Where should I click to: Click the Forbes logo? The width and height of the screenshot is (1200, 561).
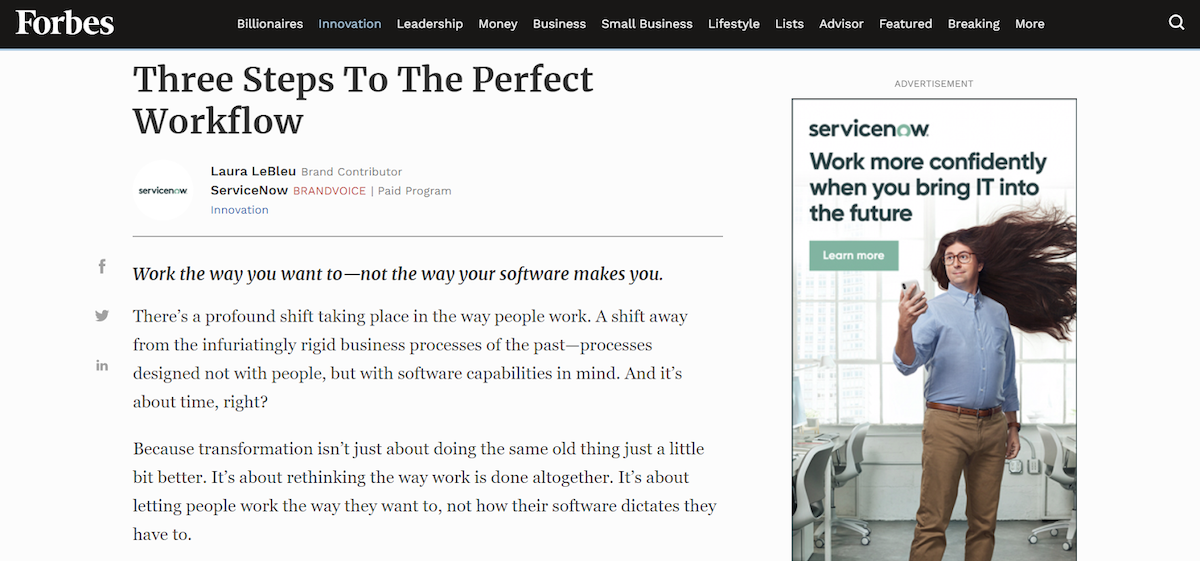point(65,23)
